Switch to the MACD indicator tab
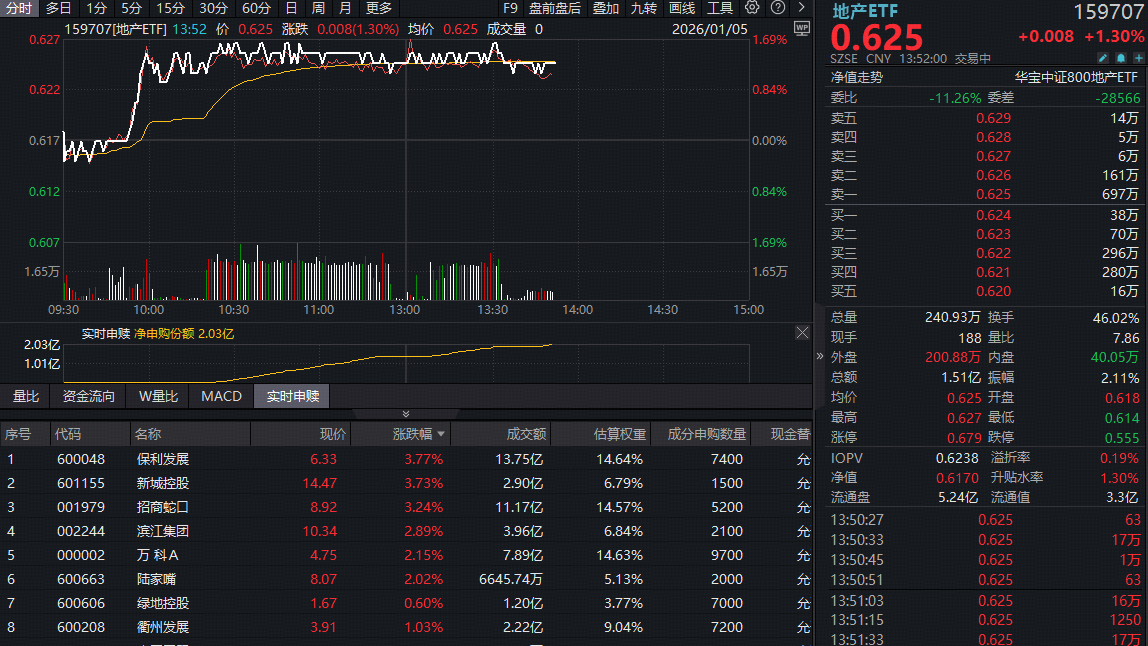 coord(221,397)
